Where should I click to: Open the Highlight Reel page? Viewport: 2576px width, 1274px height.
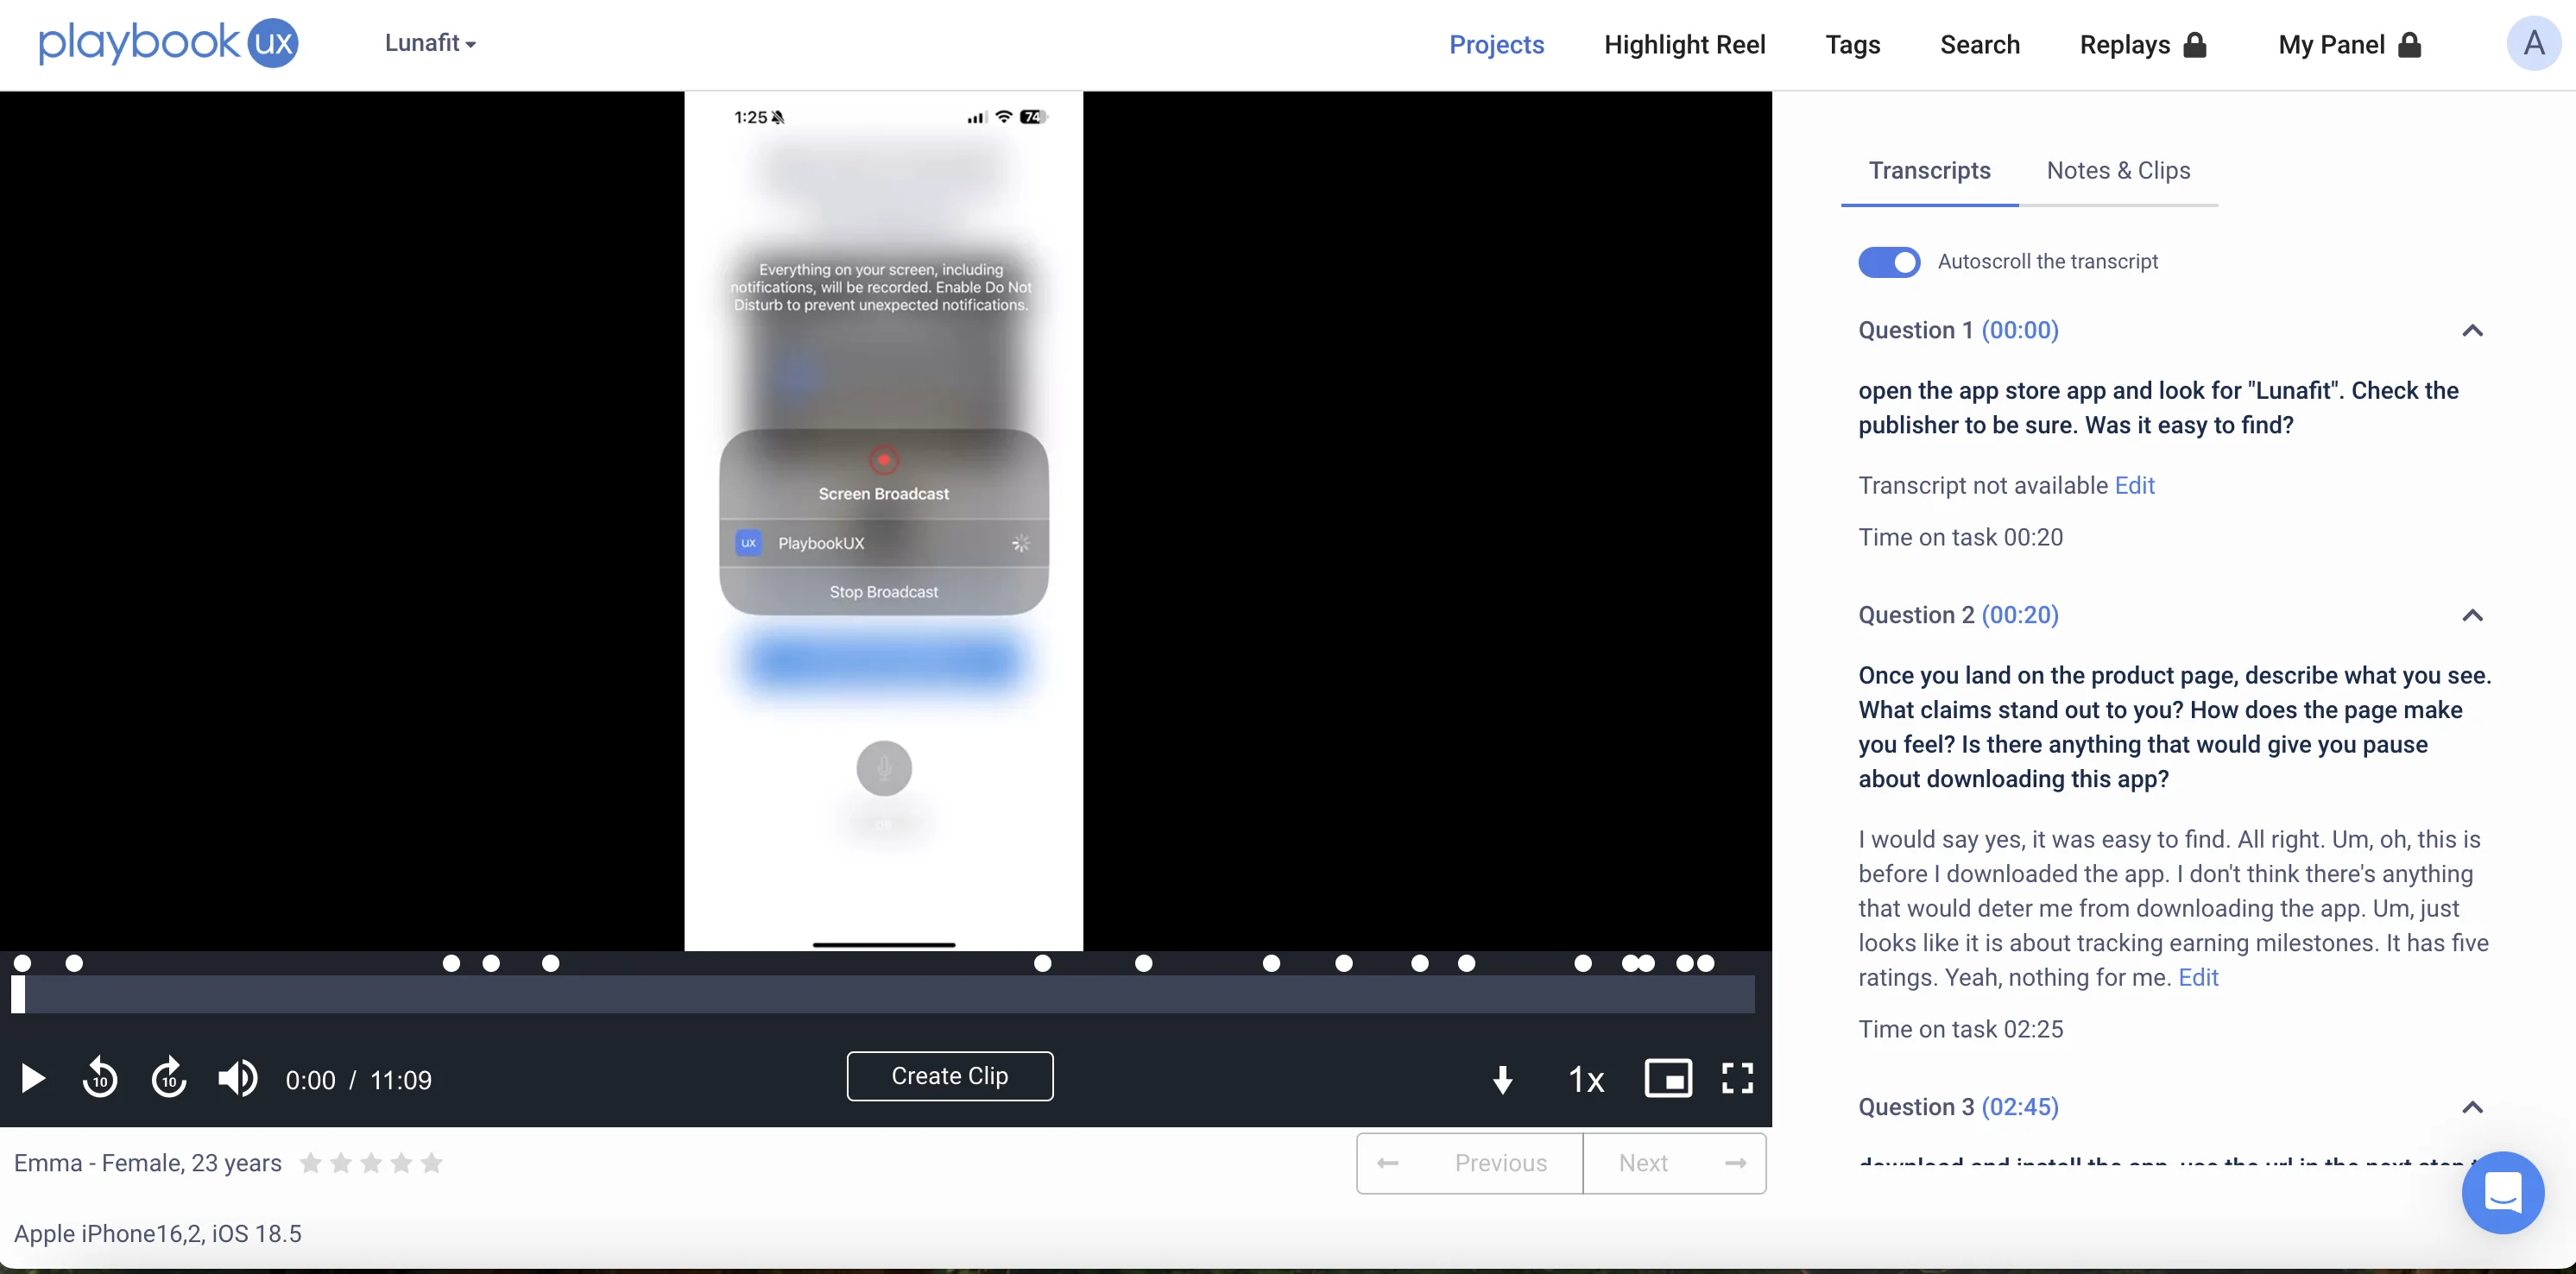pos(1685,44)
